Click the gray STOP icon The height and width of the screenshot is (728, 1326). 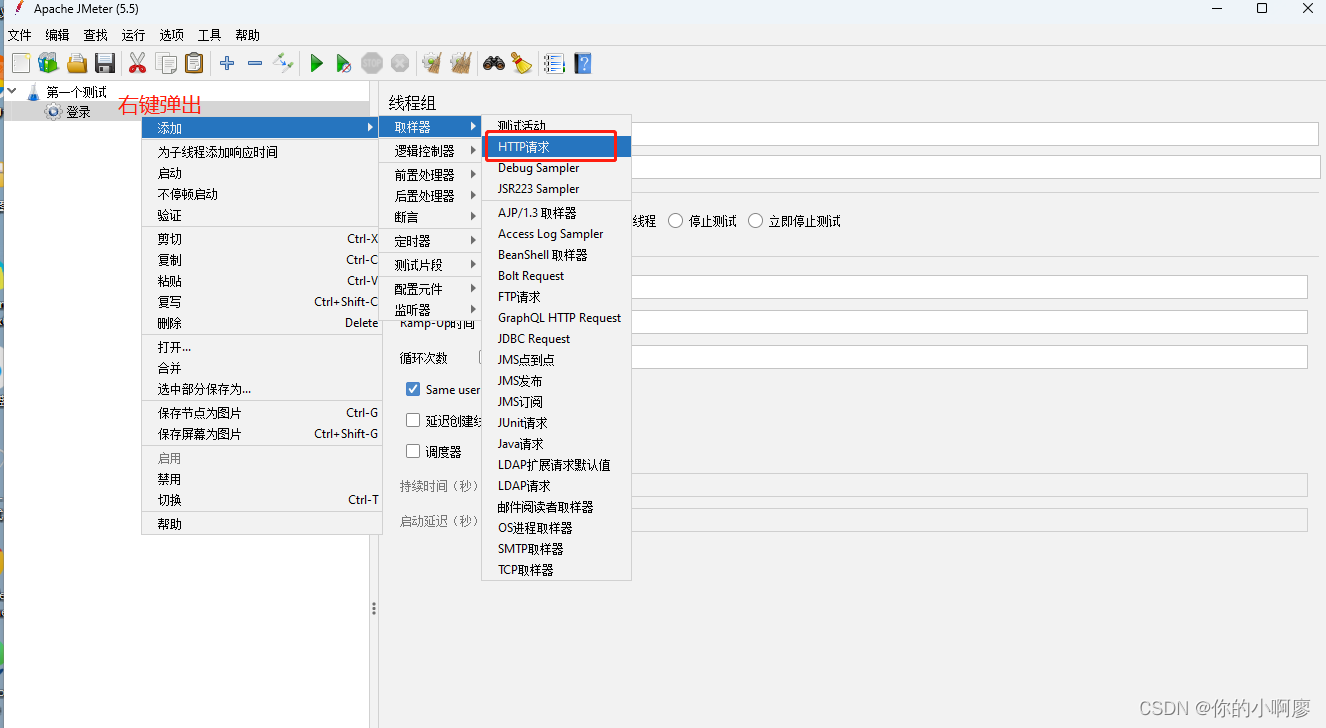pos(372,63)
